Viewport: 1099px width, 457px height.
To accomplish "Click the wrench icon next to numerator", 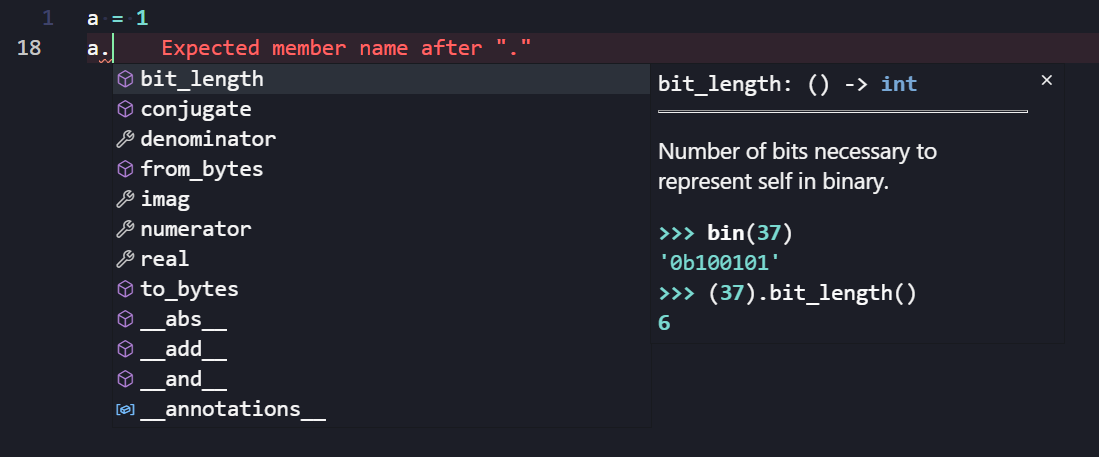I will [x=125, y=229].
